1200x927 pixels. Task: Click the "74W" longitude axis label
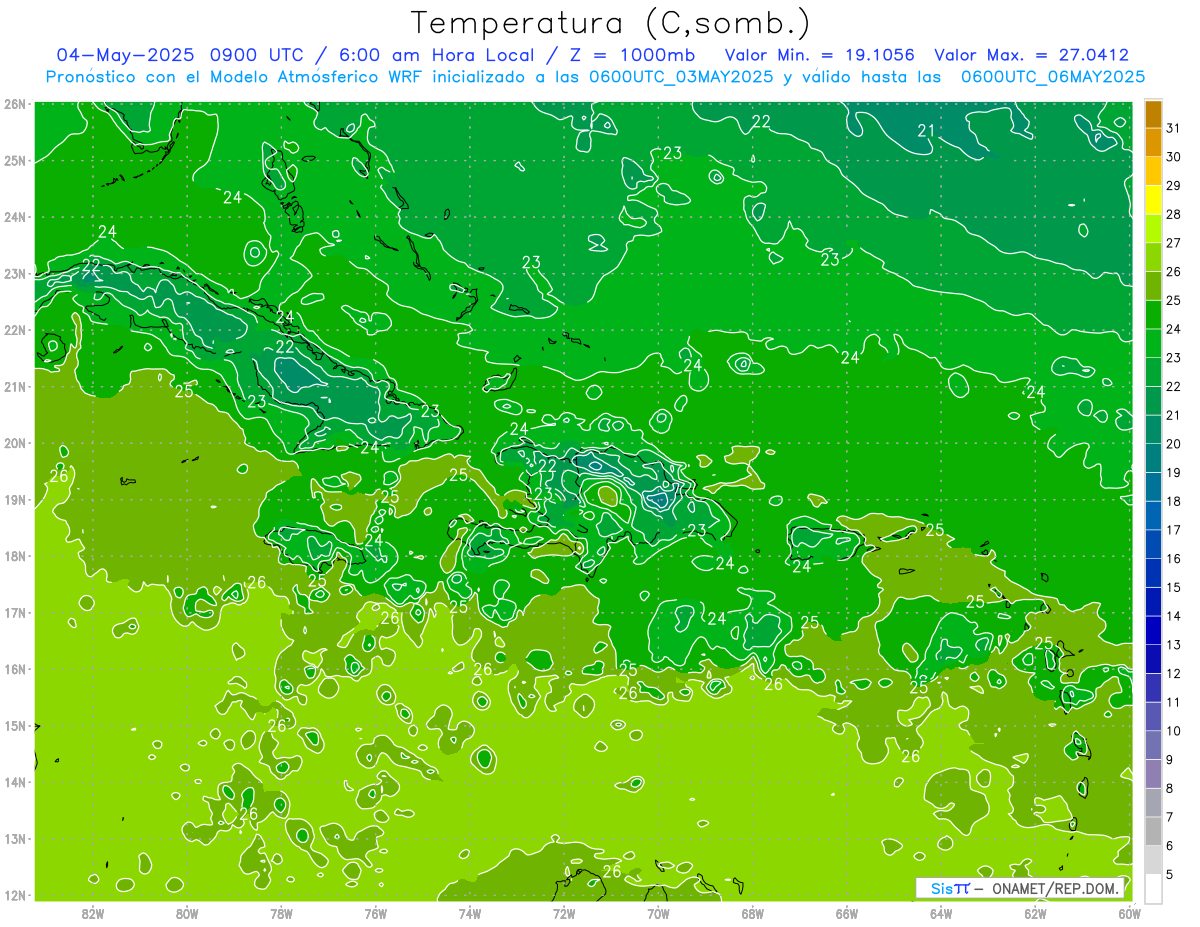pyautogui.click(x=470, y=914)
